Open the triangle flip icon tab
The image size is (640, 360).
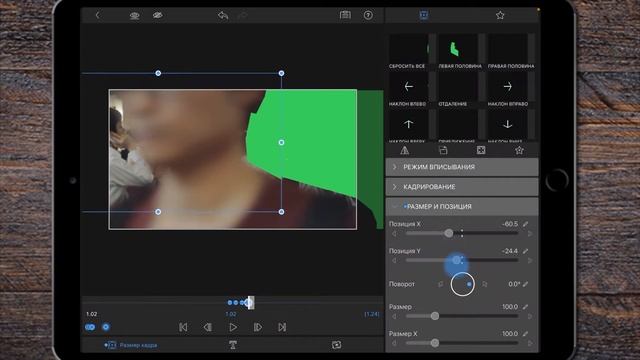(x=404, y=151)
